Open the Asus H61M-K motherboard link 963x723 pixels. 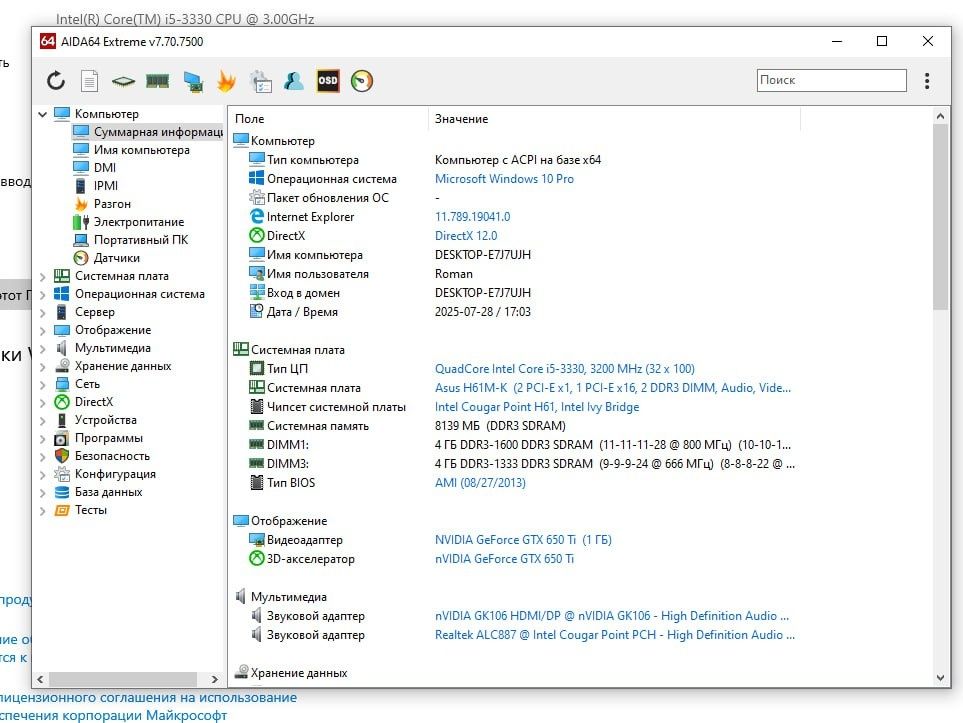(x=613, y=388)
